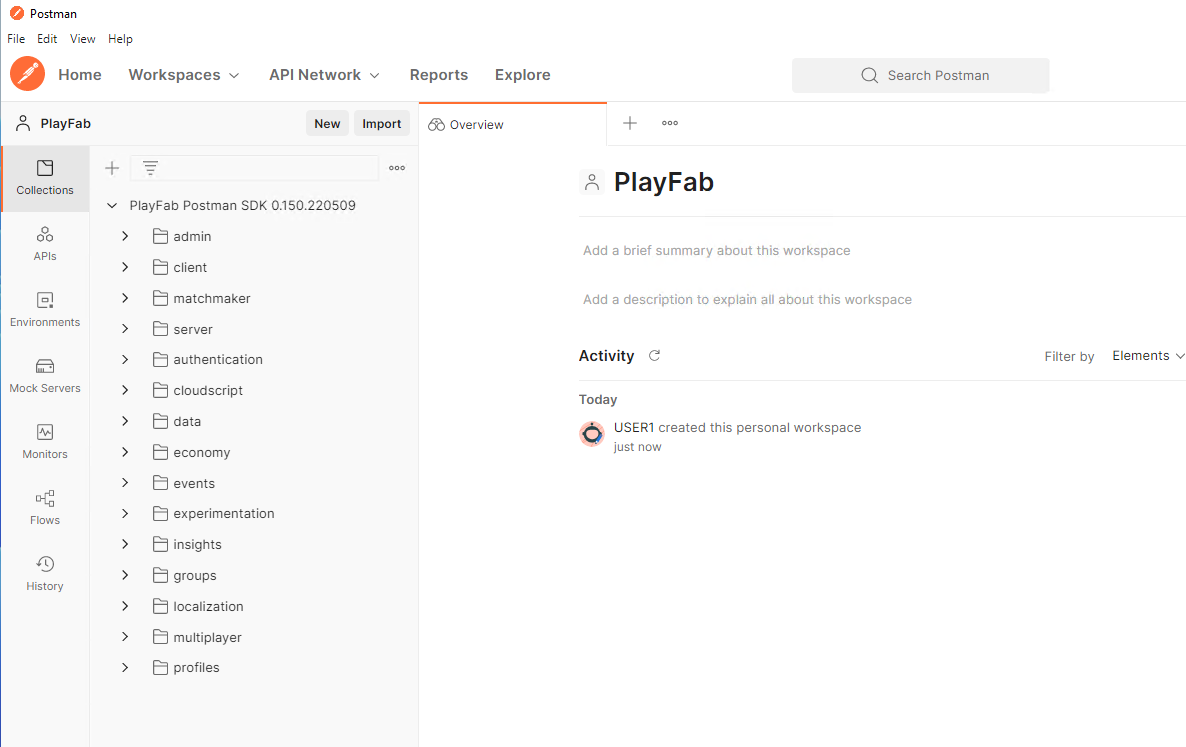Viewport: 1186px width, 747px height.
Task: Open the Collections panel in sidebar
Action: click(44, 178)
